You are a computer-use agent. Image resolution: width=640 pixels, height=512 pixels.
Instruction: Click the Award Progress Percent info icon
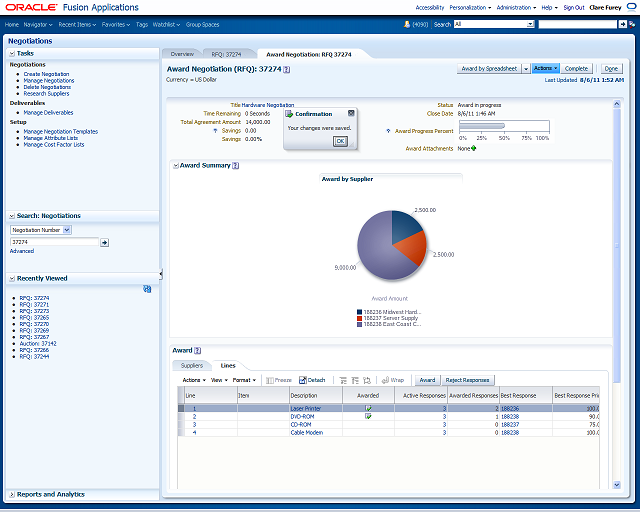pos(388,131)
